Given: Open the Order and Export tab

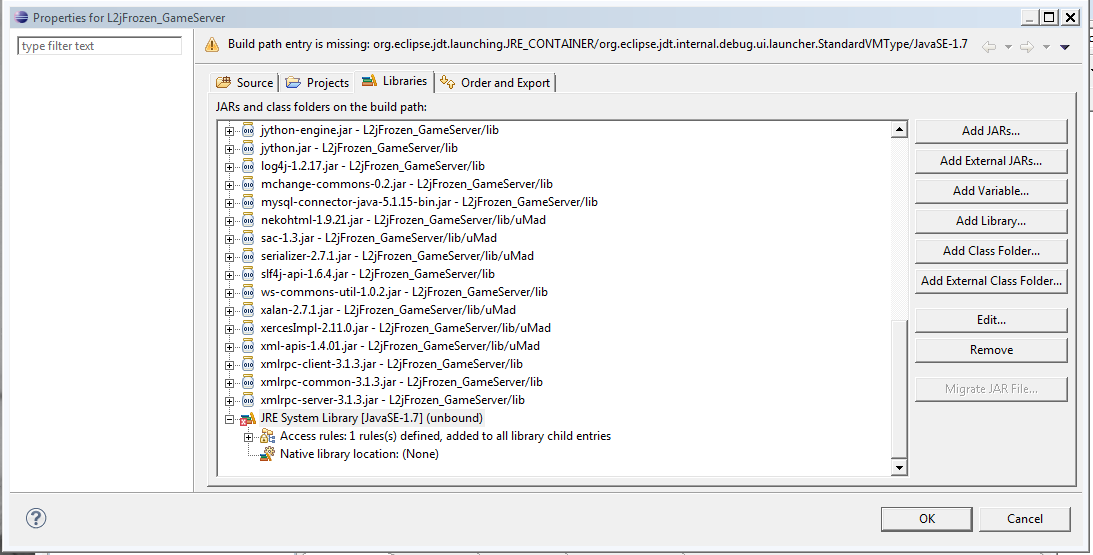Looking at the screenshot, I should click(x=495, y=82).
